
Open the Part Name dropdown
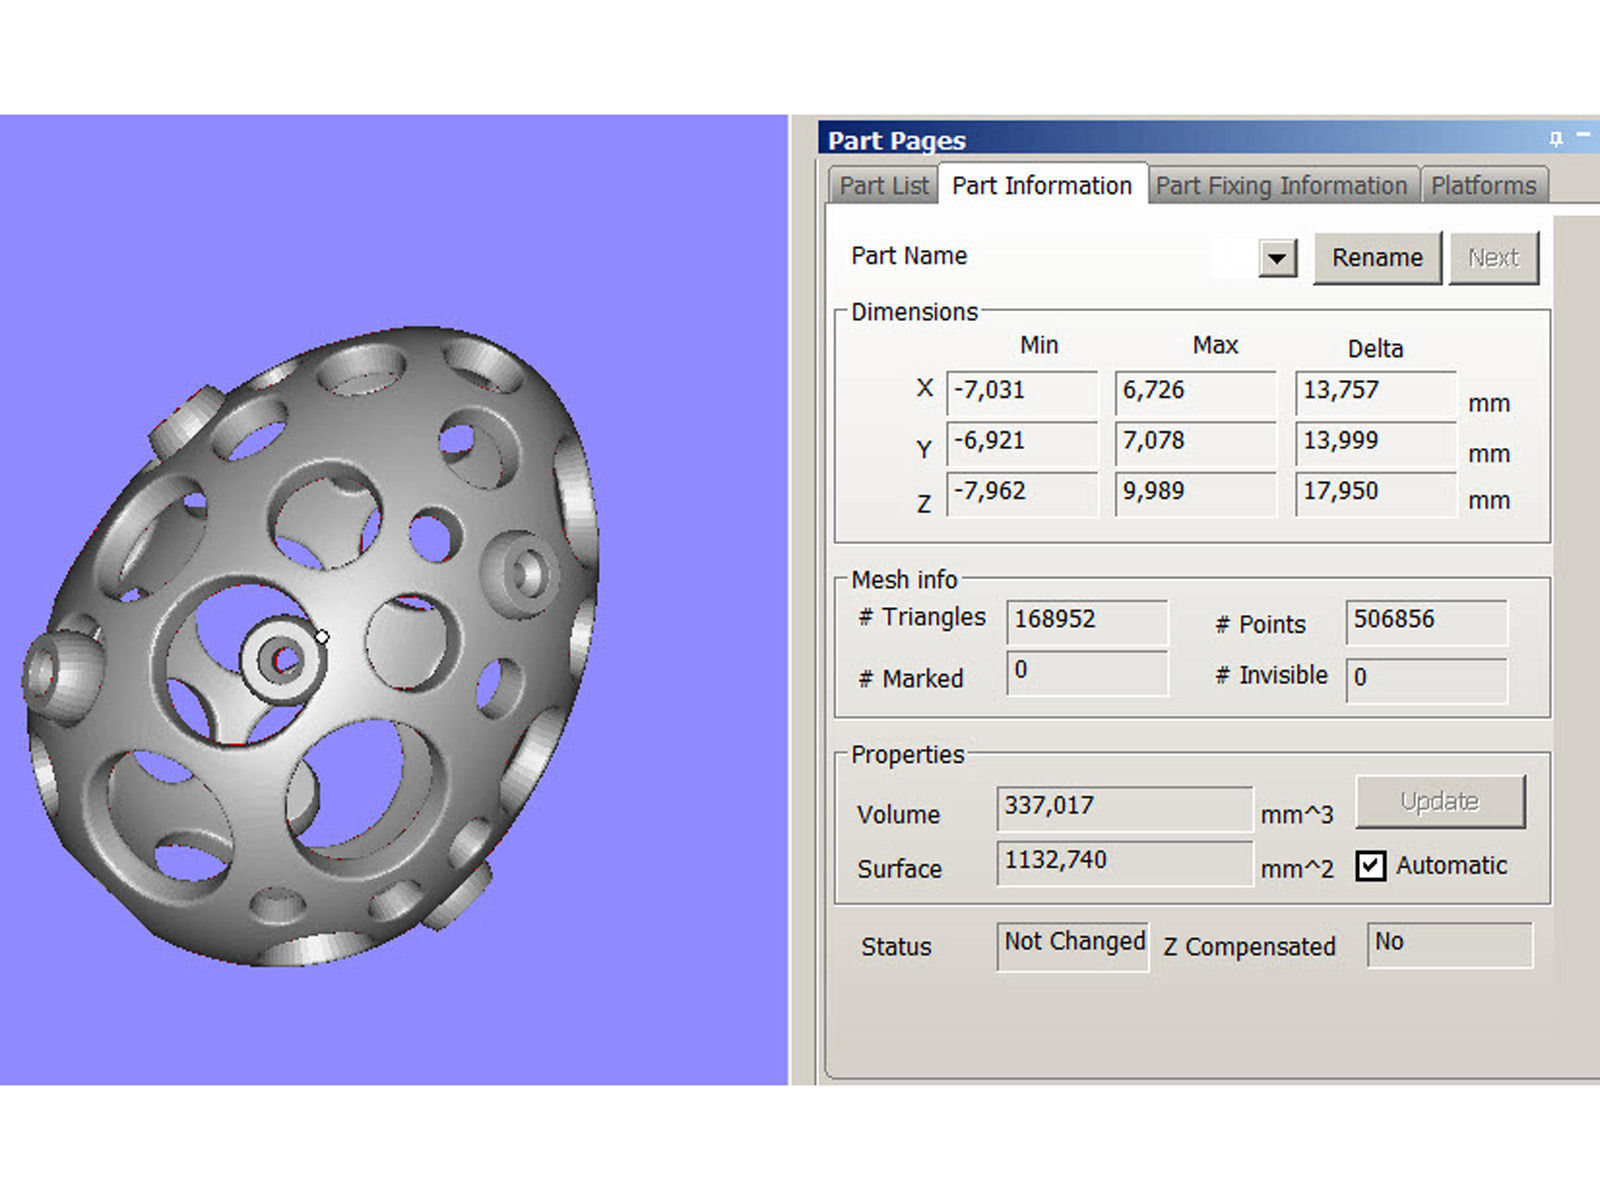point(1277,258)
